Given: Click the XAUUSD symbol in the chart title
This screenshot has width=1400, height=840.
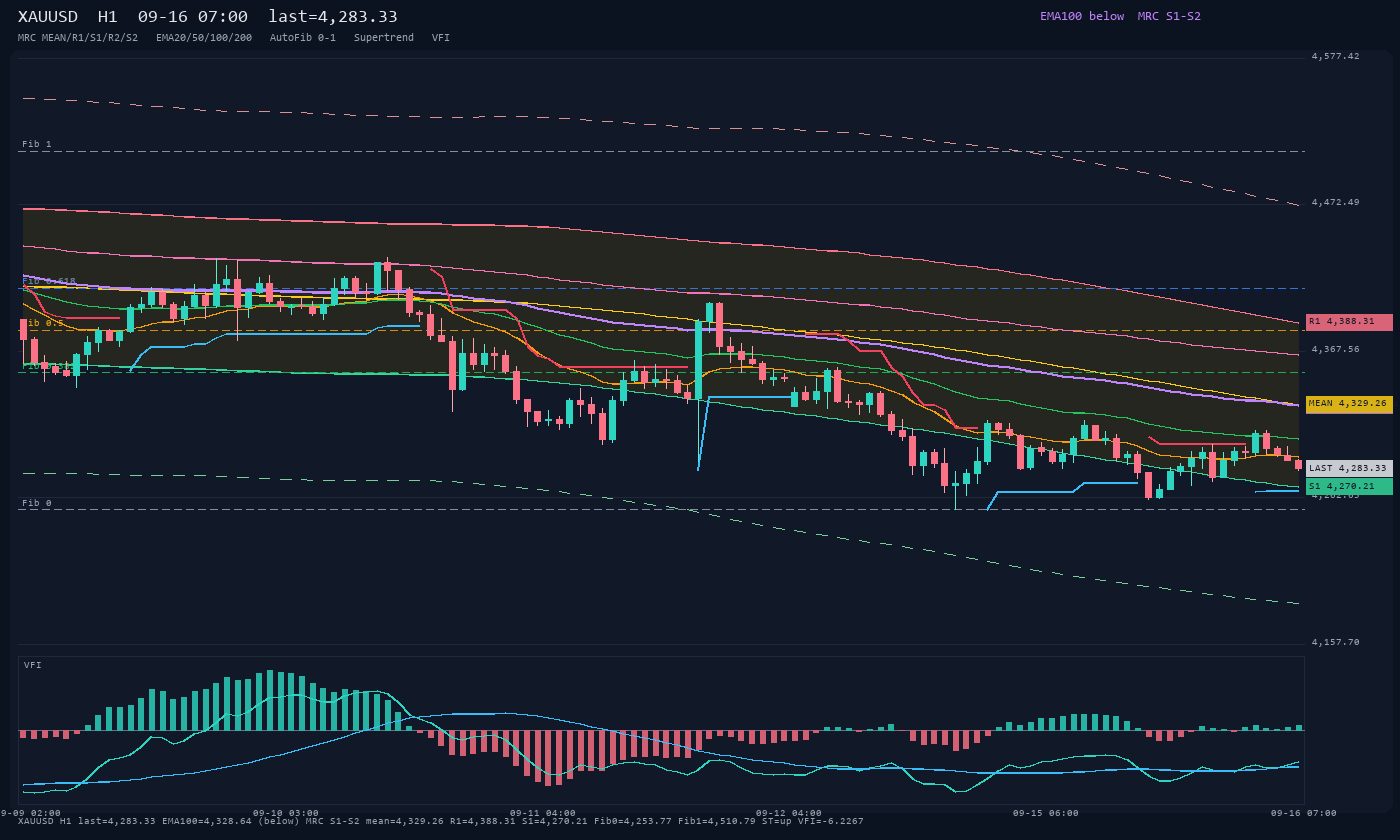Looking at the screenshot, I should [x=50, y=17].
